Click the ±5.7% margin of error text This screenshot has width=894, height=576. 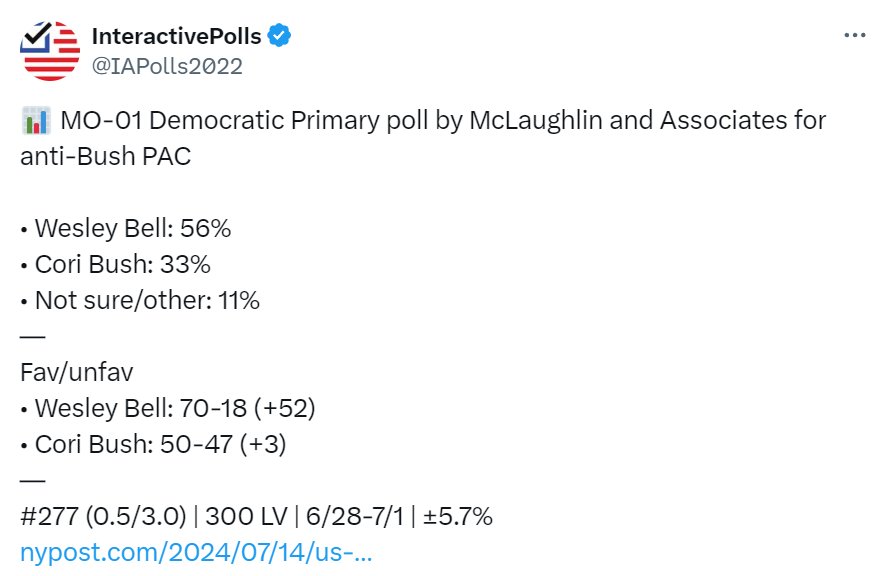pos(458,516)
